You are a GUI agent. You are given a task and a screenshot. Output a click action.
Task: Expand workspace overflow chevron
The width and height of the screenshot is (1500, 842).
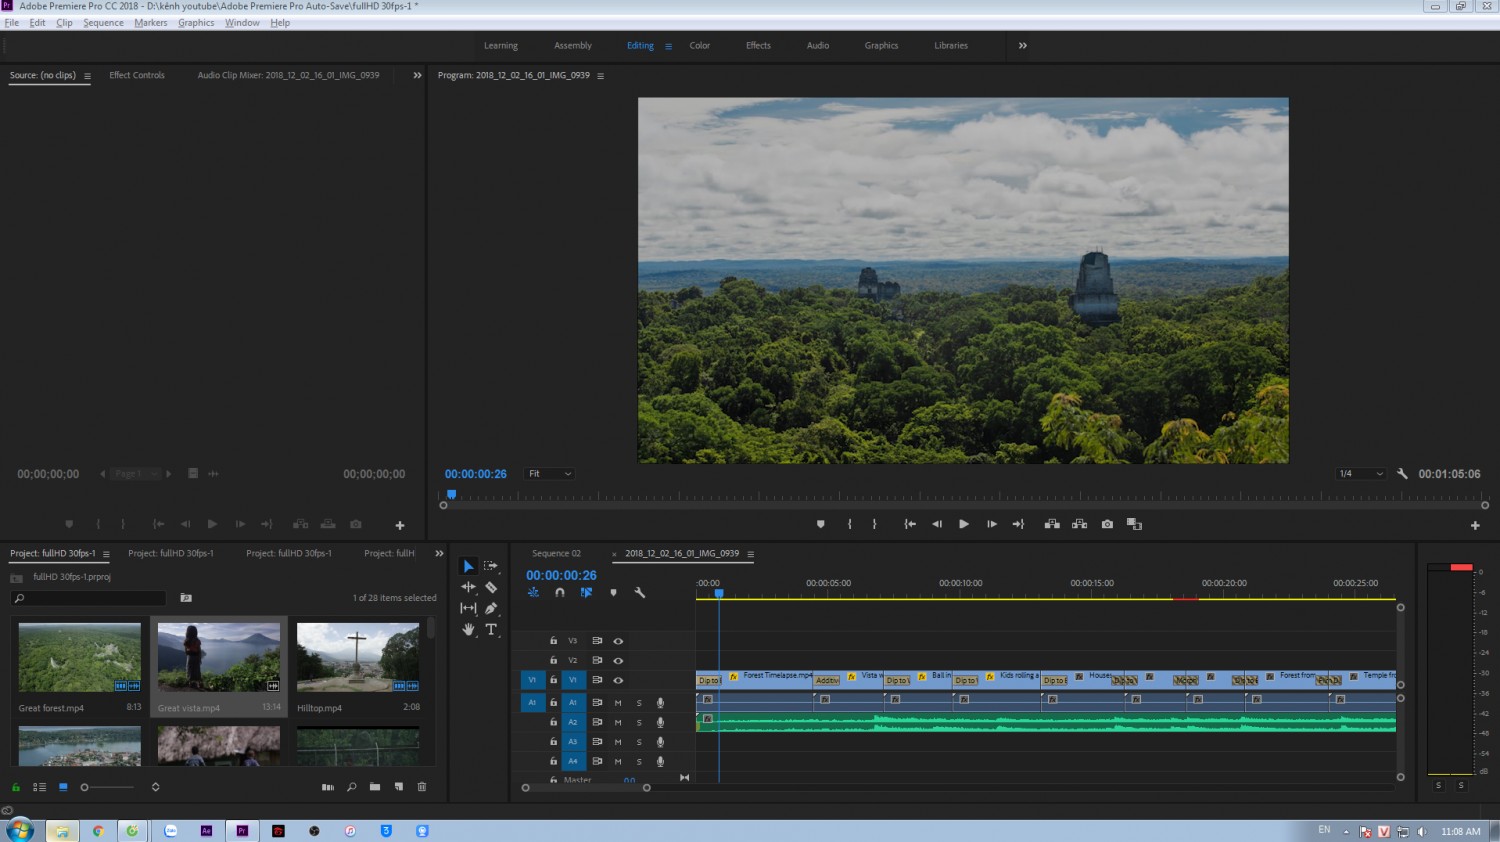(1022, 45)
